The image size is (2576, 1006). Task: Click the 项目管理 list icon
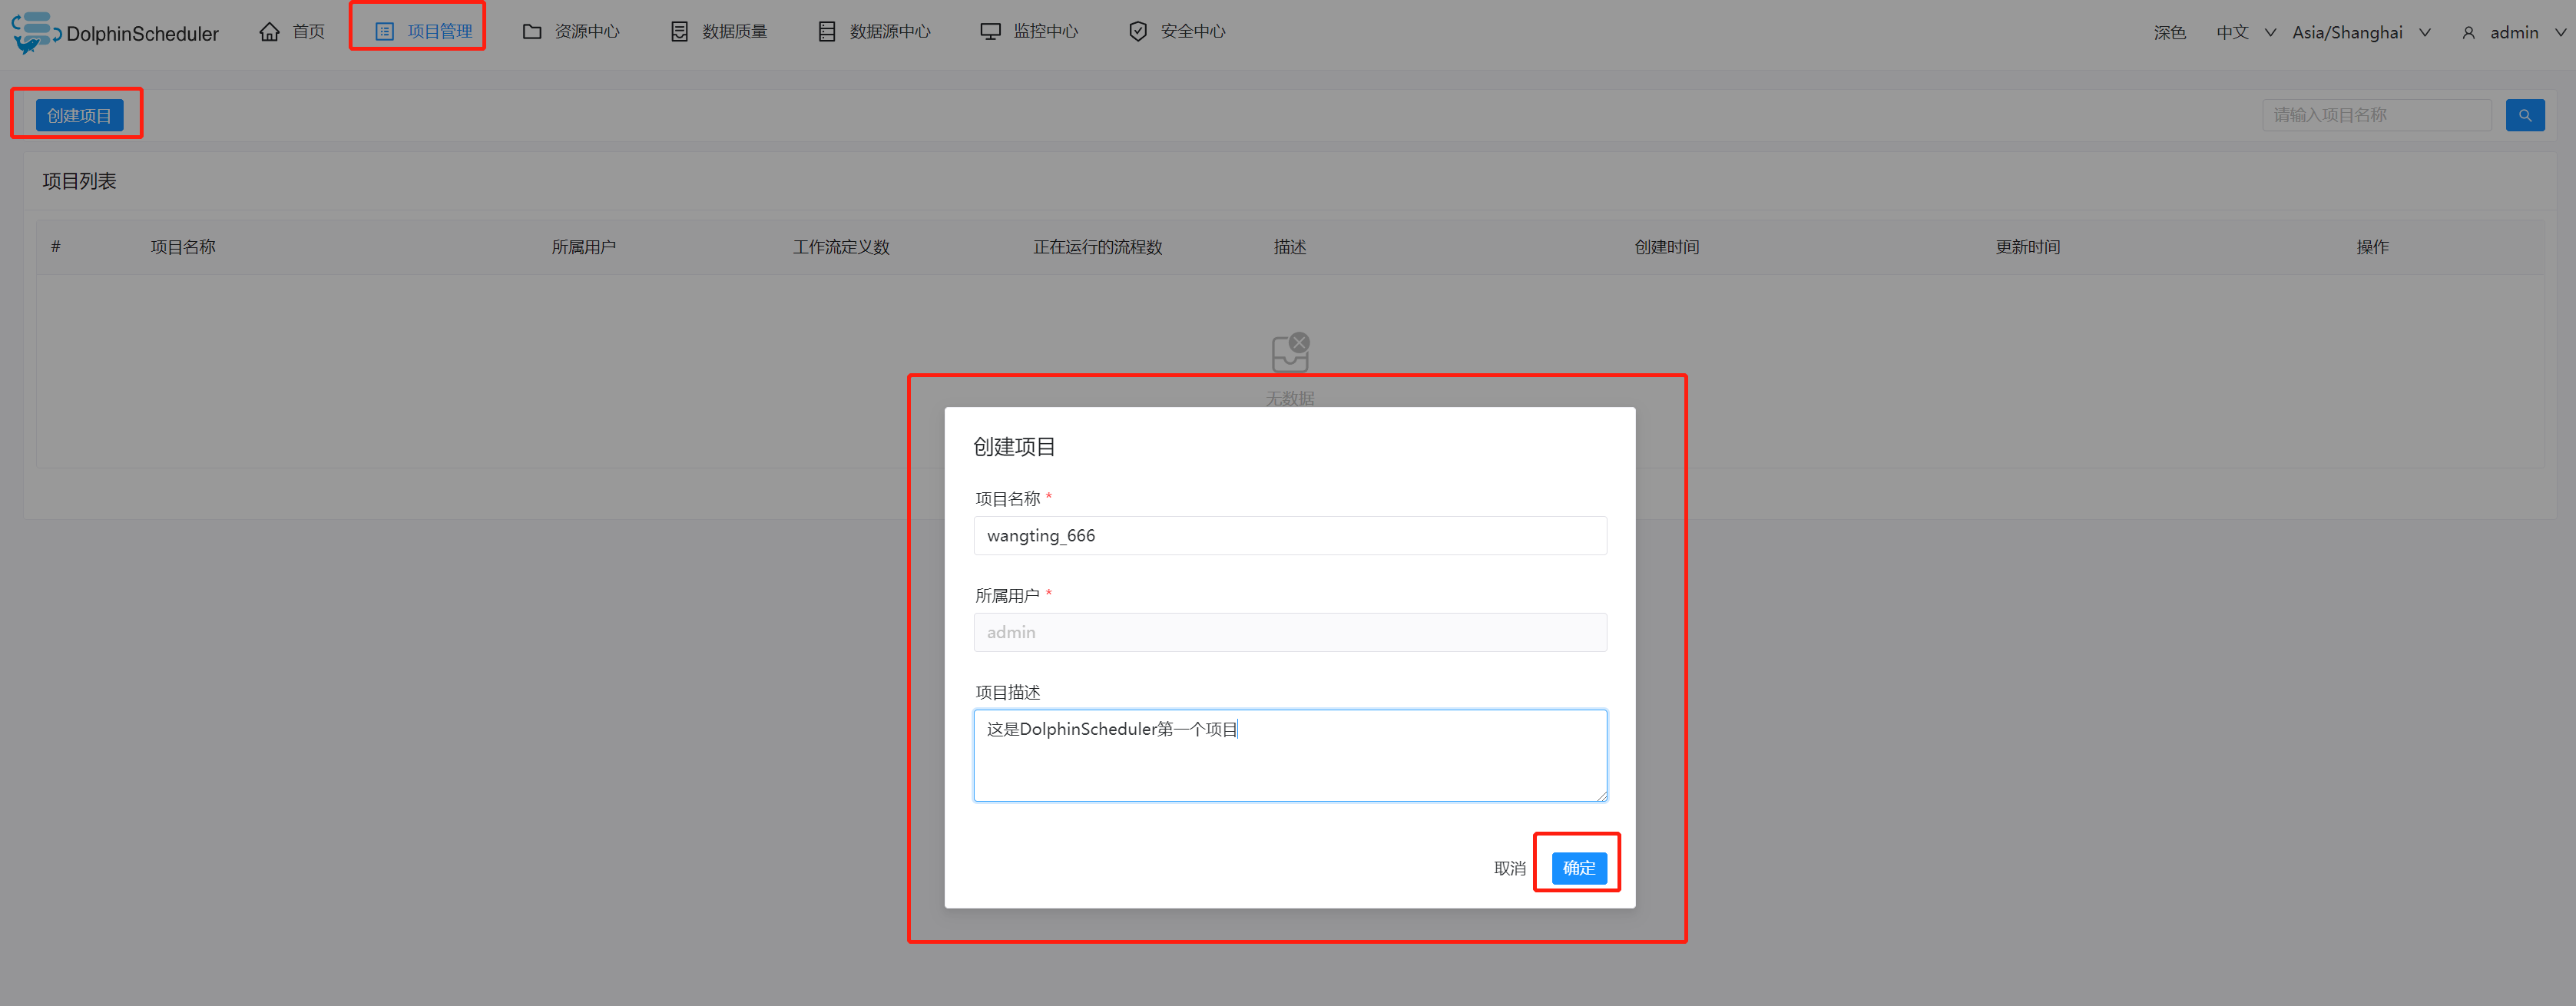click(384, 32)
